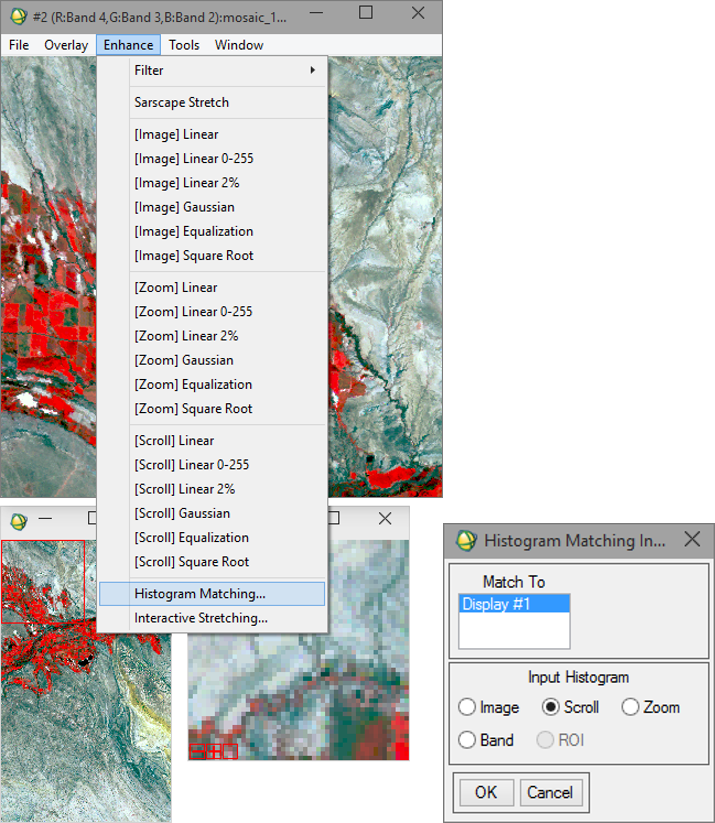Toggle crosshair box in zoom window
Screen dimensions: 715x823
tap(230, 752)
